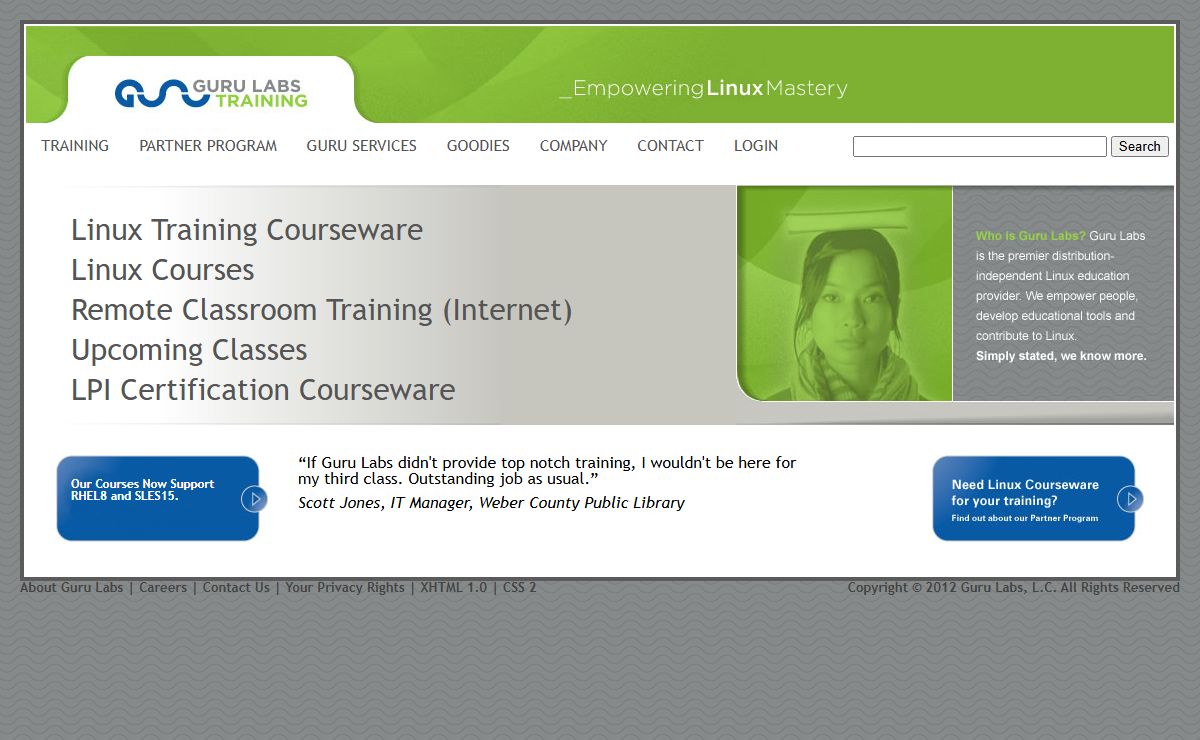The image size is (1200, 740).
Task: Open LPI Certification Courseware link
Action: [263, 390]
